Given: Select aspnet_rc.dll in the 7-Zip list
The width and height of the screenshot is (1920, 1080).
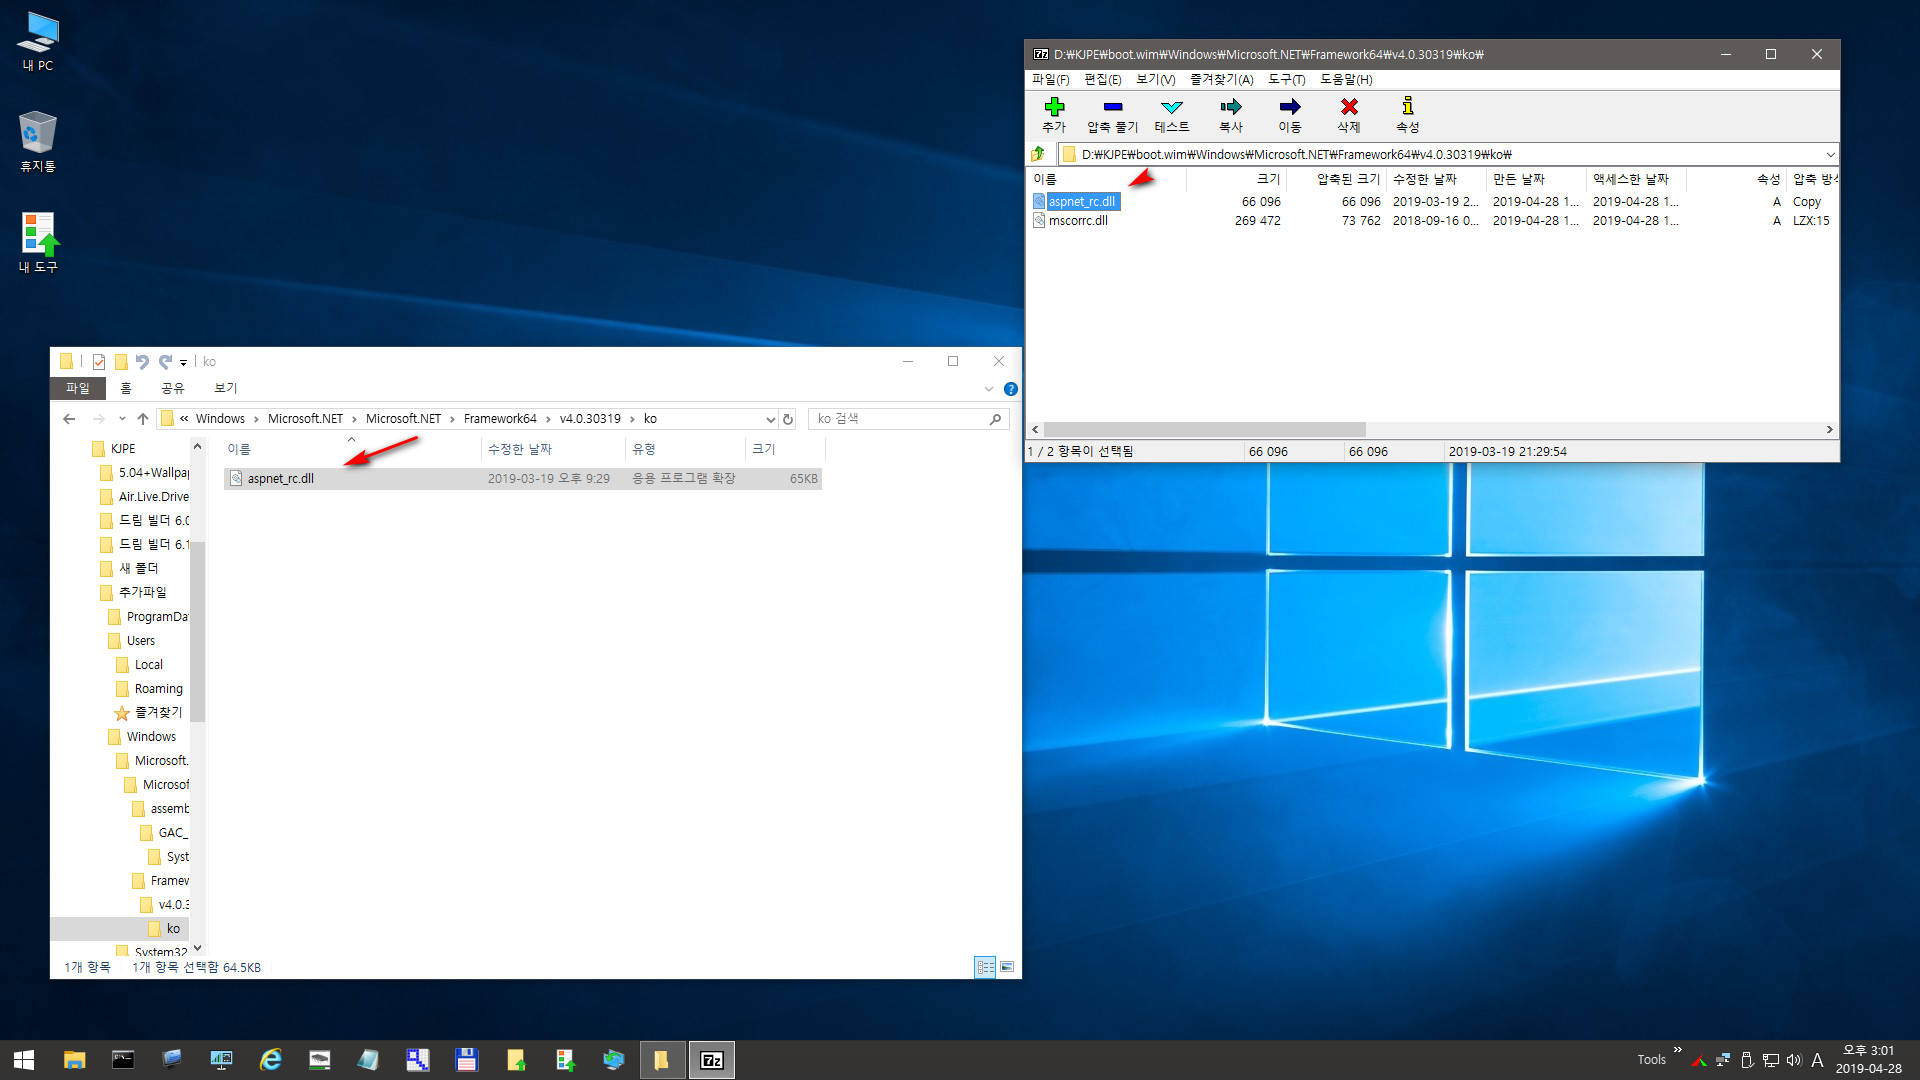Looking at the screenshot, I should click(1082, 202).
